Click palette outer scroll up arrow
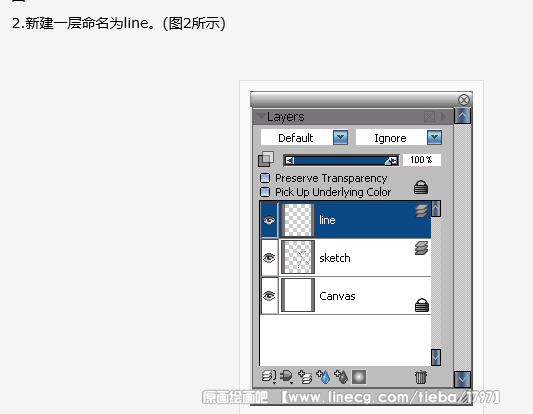533x414 pixels. [462, 116]
